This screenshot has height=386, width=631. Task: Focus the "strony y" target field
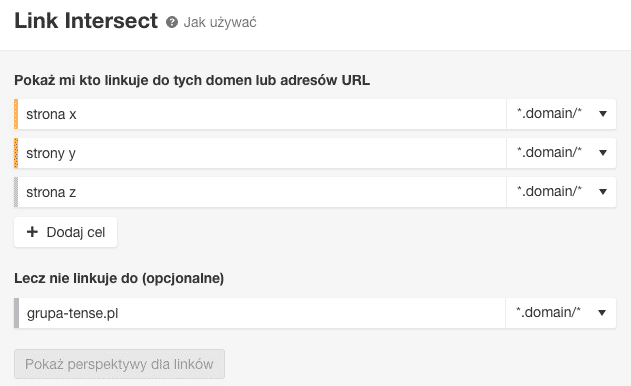pos(262,153)
